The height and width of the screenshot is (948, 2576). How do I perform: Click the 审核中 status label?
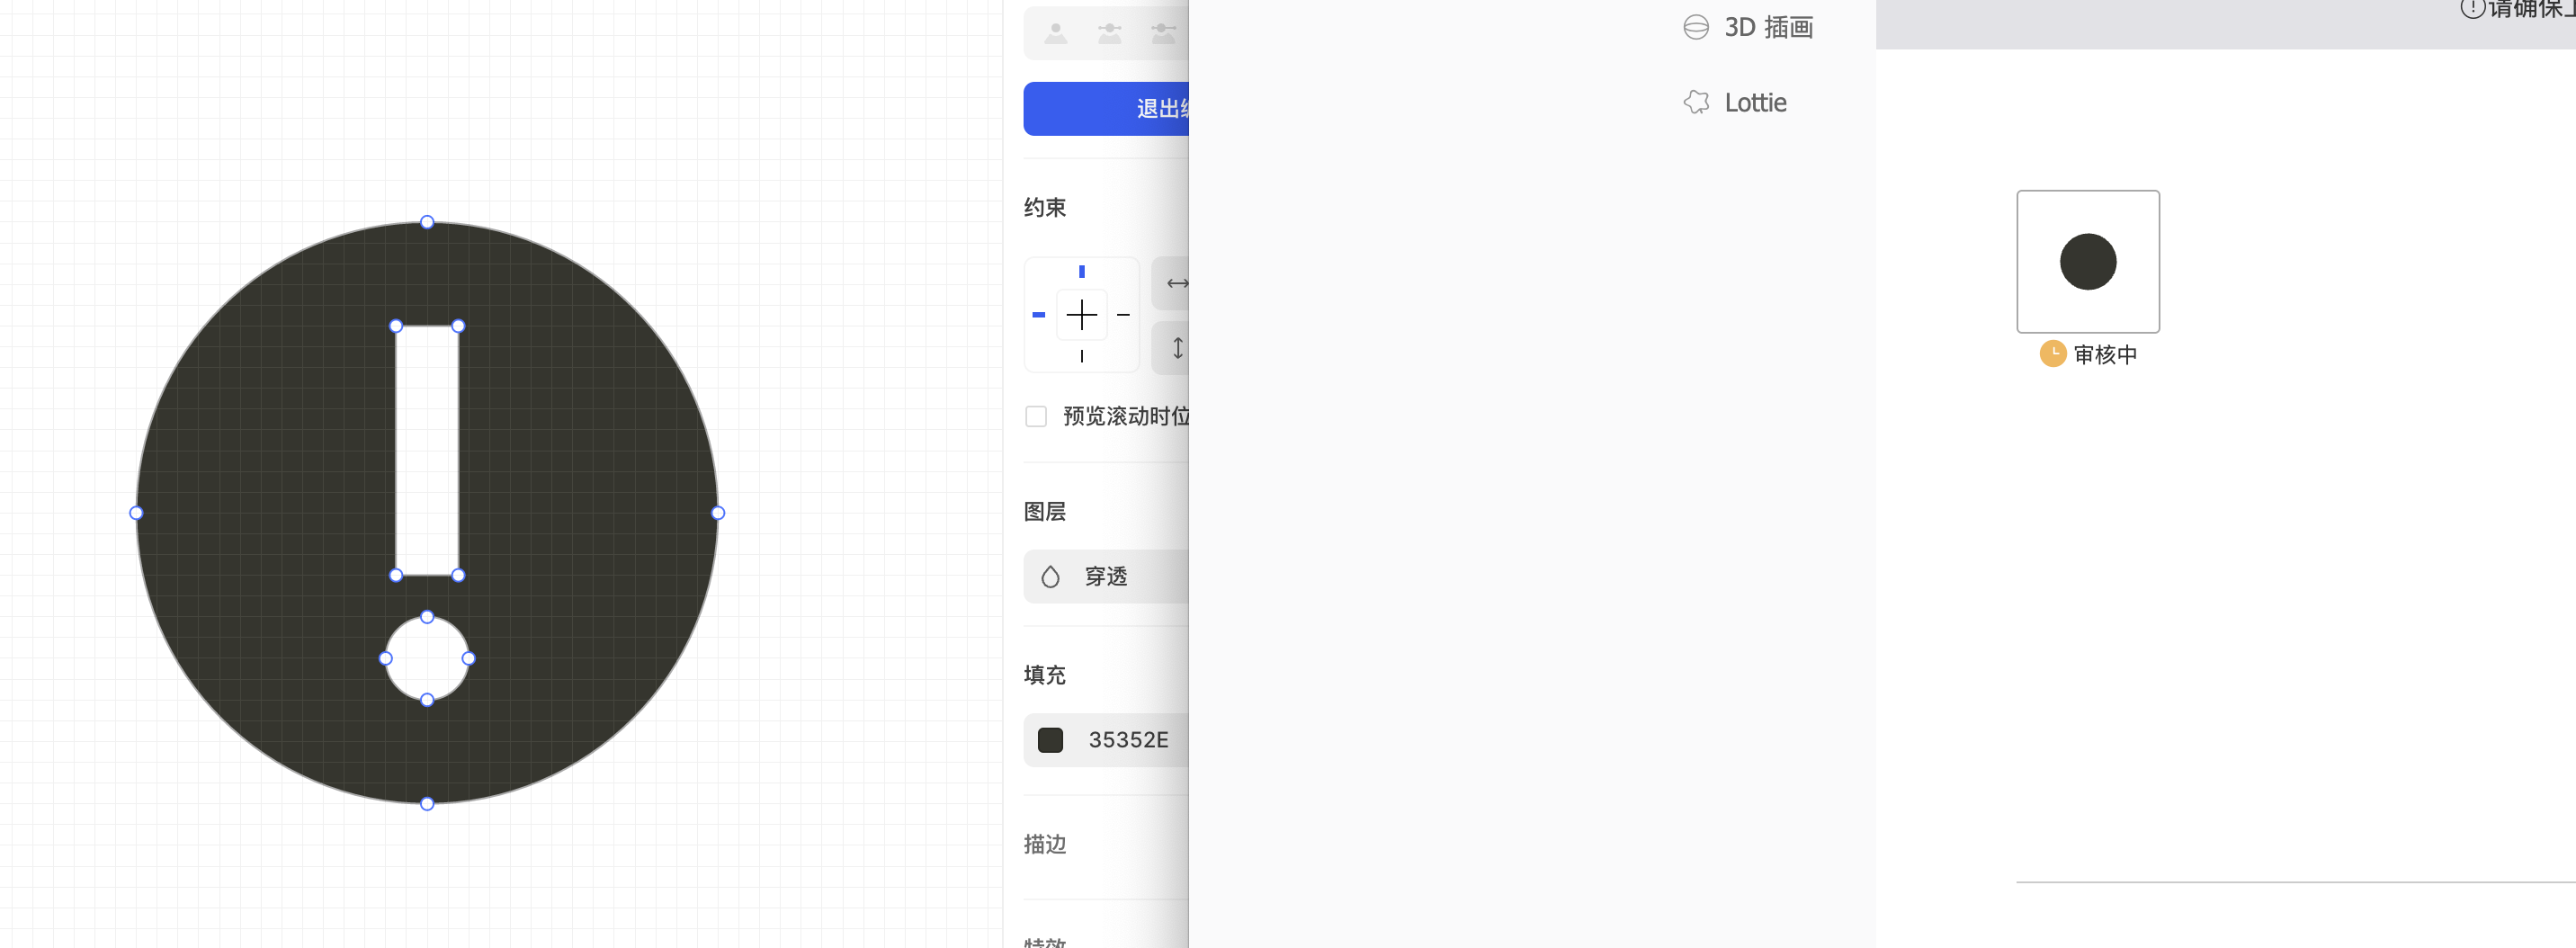coord(2106,353)
